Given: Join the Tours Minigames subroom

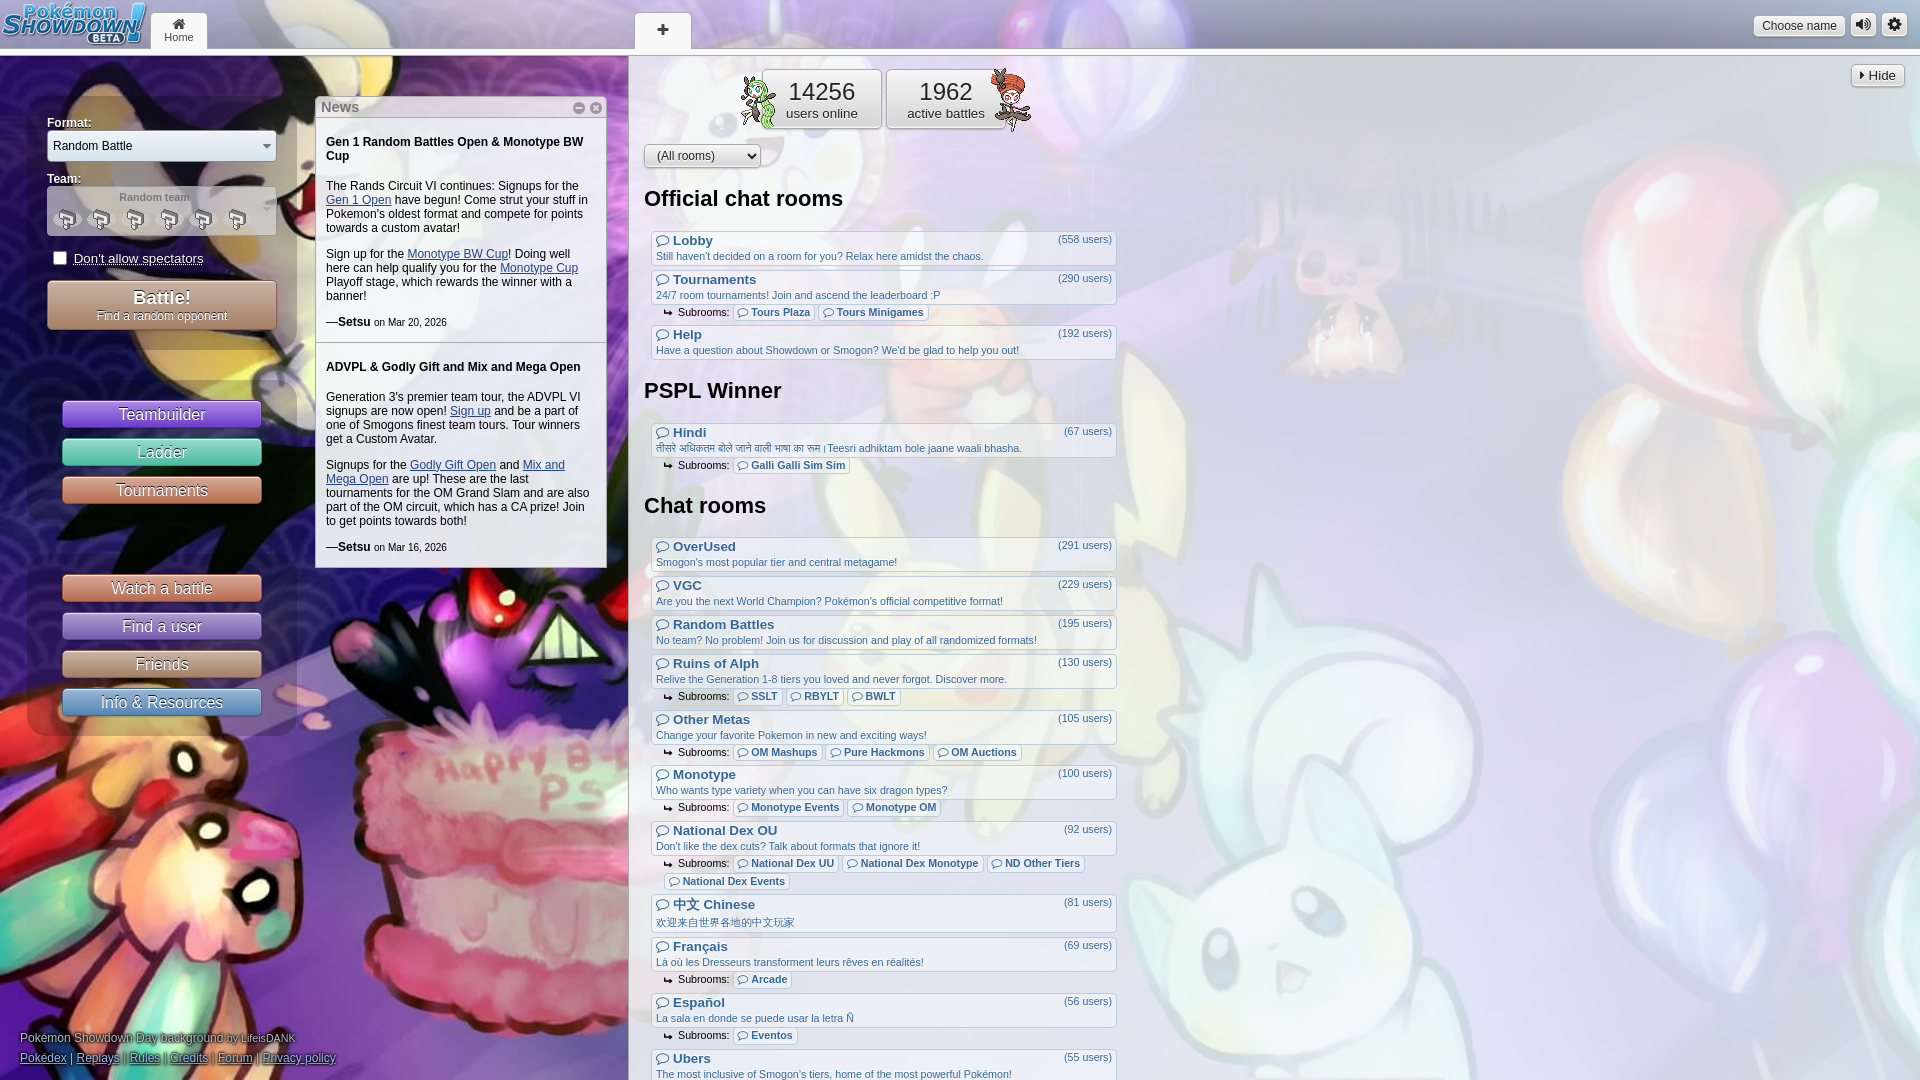Looking at the screenshot, I should point(873,313).
